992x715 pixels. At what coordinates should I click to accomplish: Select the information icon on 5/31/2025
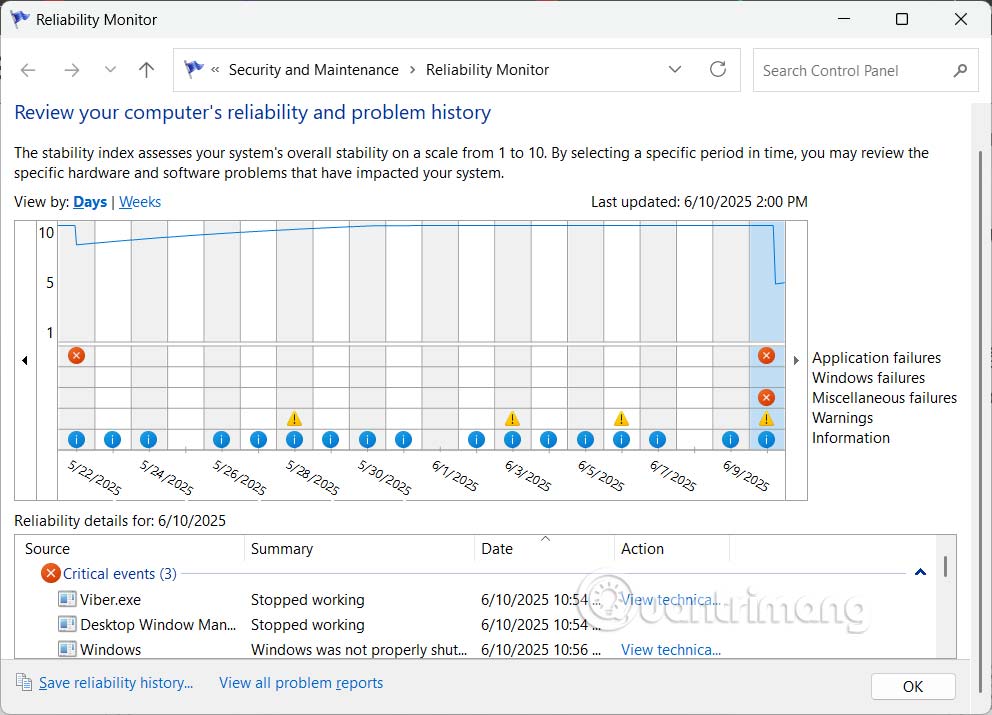point(403,439)
